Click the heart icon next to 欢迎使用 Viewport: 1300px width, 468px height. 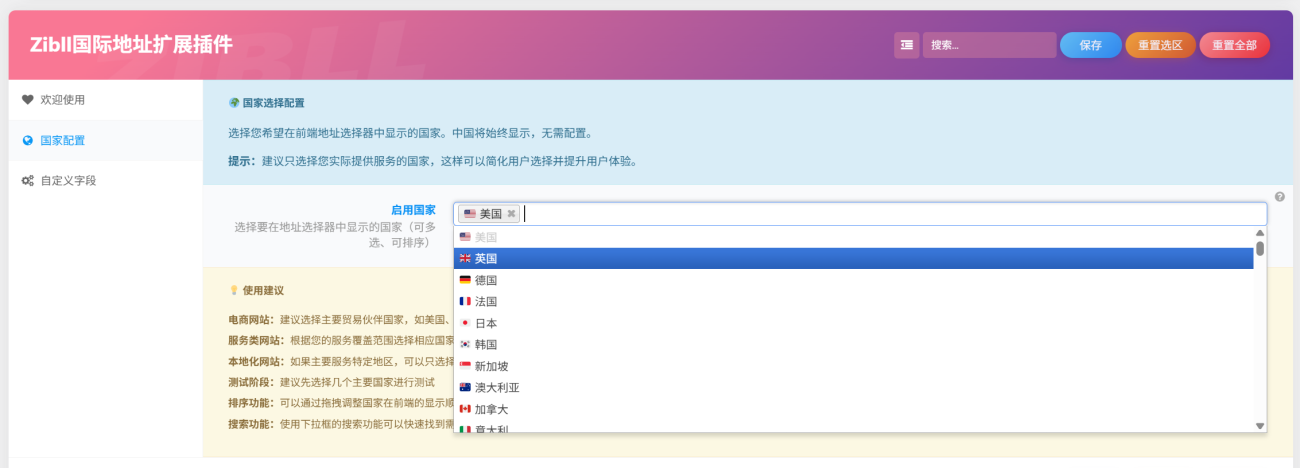[x=28, y=100]
